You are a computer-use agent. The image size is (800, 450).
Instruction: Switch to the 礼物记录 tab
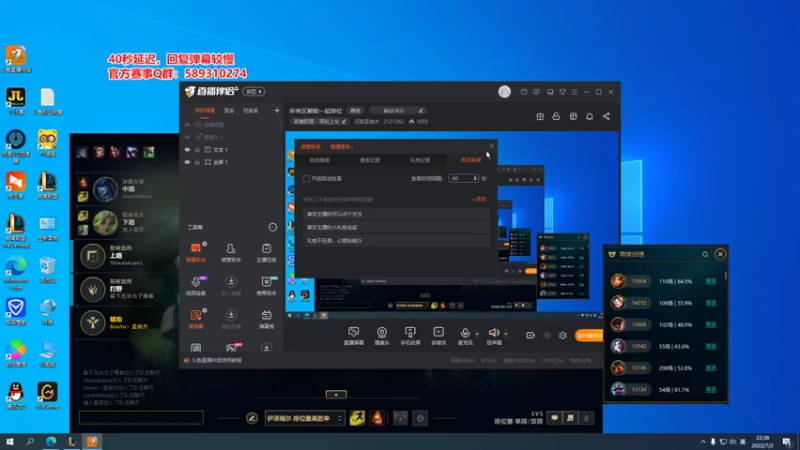point(420,160)
